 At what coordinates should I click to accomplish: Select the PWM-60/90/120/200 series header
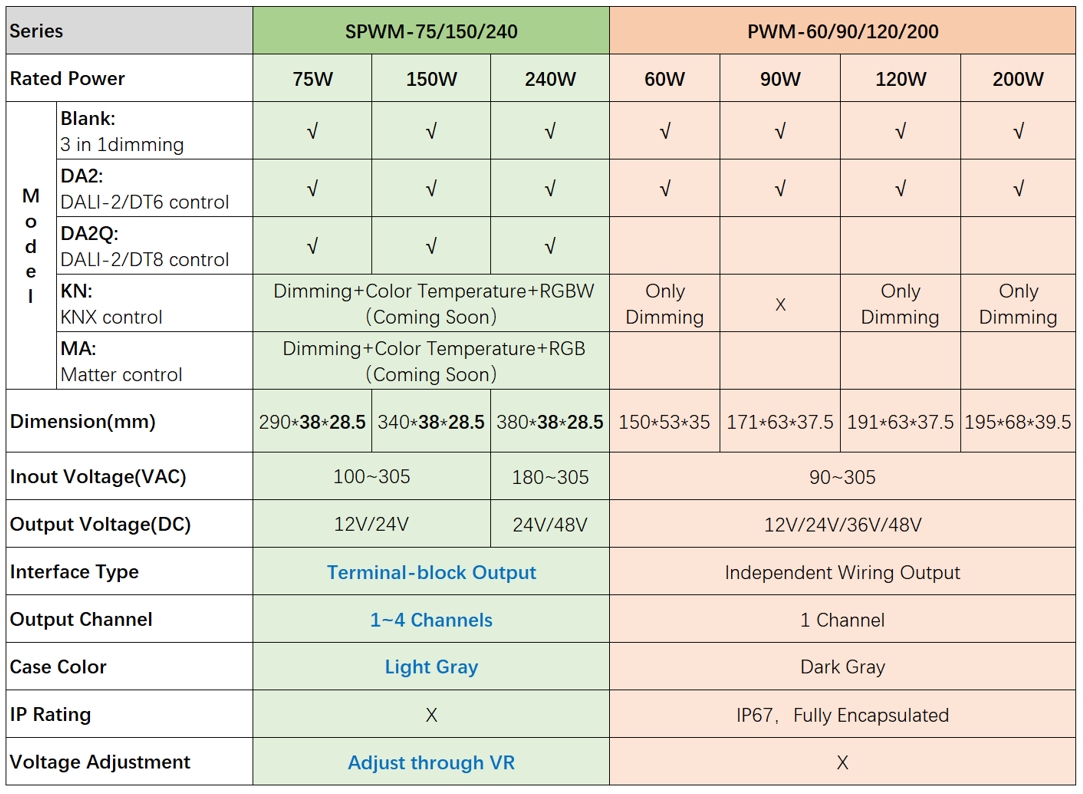pyautogui.click(x=843, y=31)
